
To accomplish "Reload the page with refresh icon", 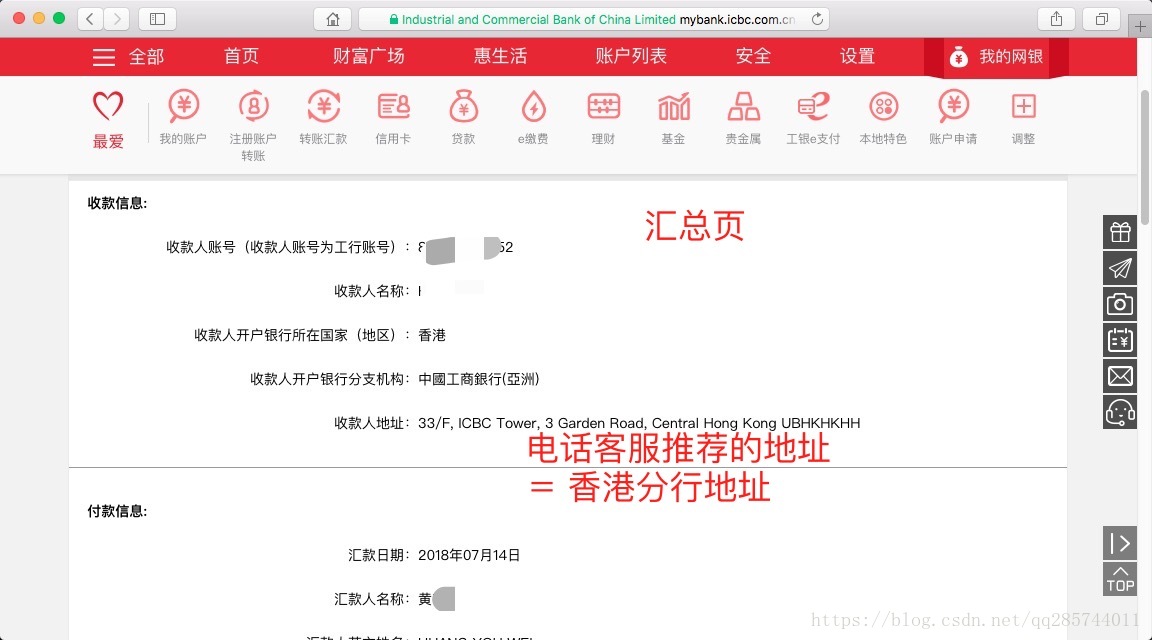I will click(x=817, y=19).
